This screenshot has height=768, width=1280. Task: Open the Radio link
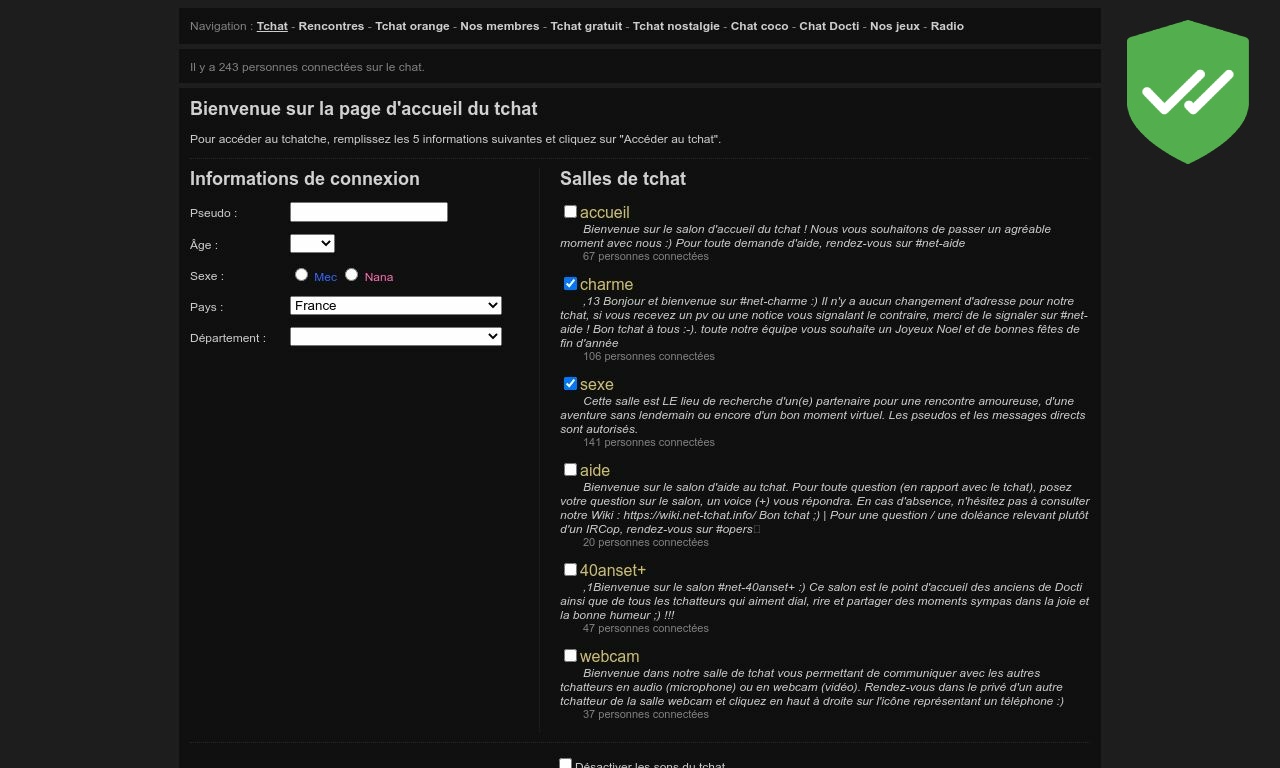(947, 26)
